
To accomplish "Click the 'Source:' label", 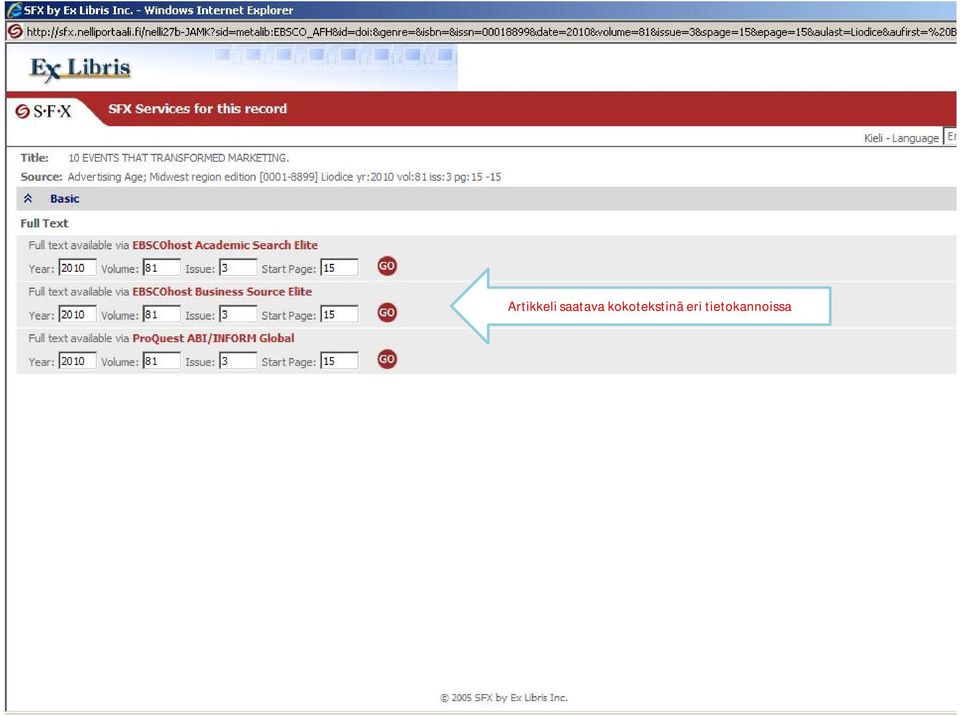I will 41,177.
